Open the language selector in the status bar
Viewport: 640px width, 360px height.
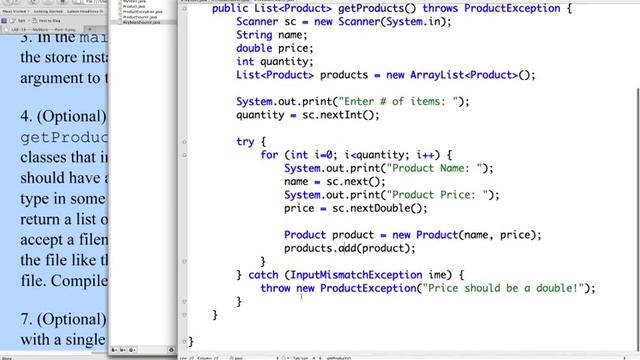[x=237, y=358]
